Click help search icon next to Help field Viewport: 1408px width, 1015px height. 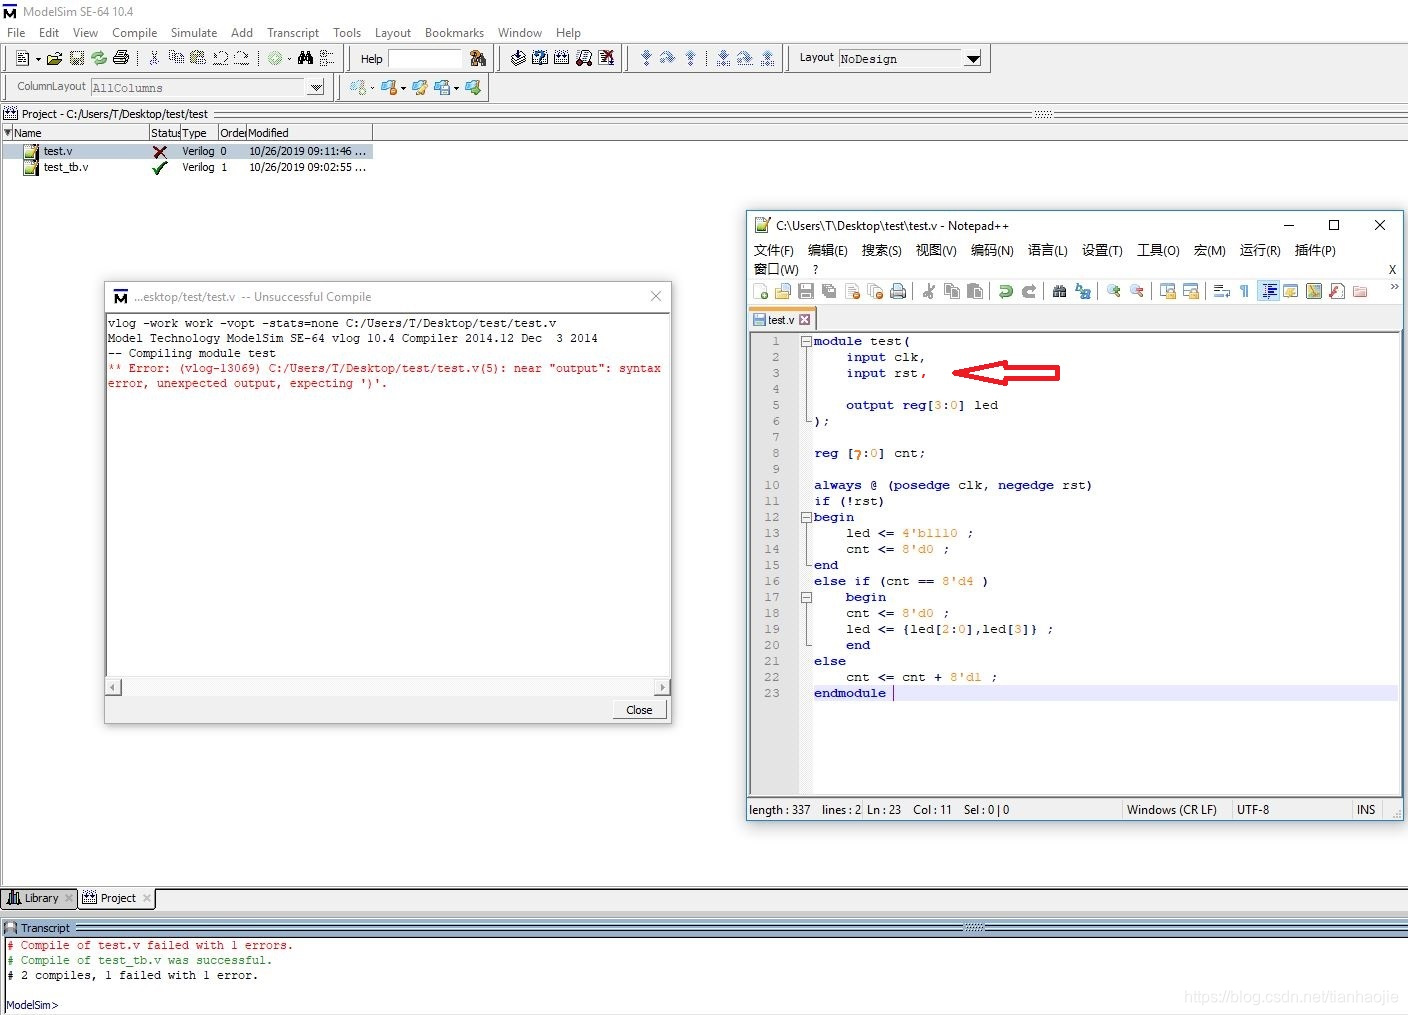pyautogui.click(x=477, y=58)
